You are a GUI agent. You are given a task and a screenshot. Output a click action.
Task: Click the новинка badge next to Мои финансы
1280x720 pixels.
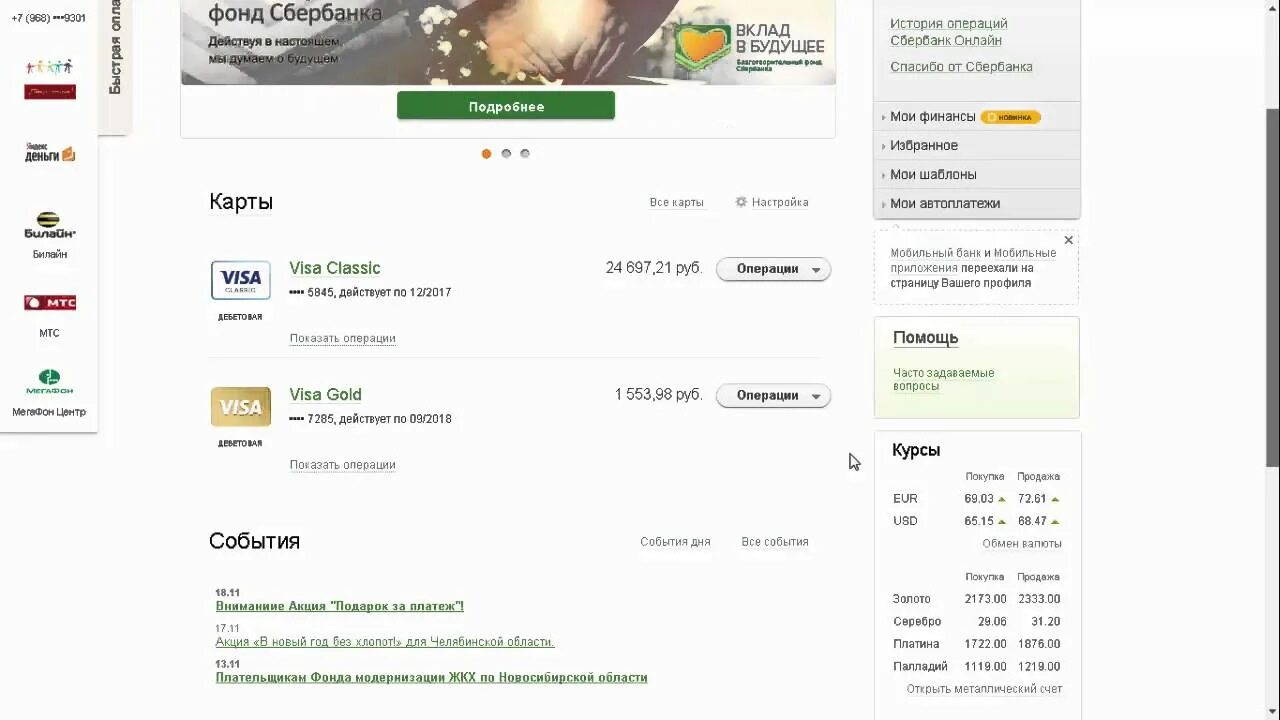pos(1011,117)
